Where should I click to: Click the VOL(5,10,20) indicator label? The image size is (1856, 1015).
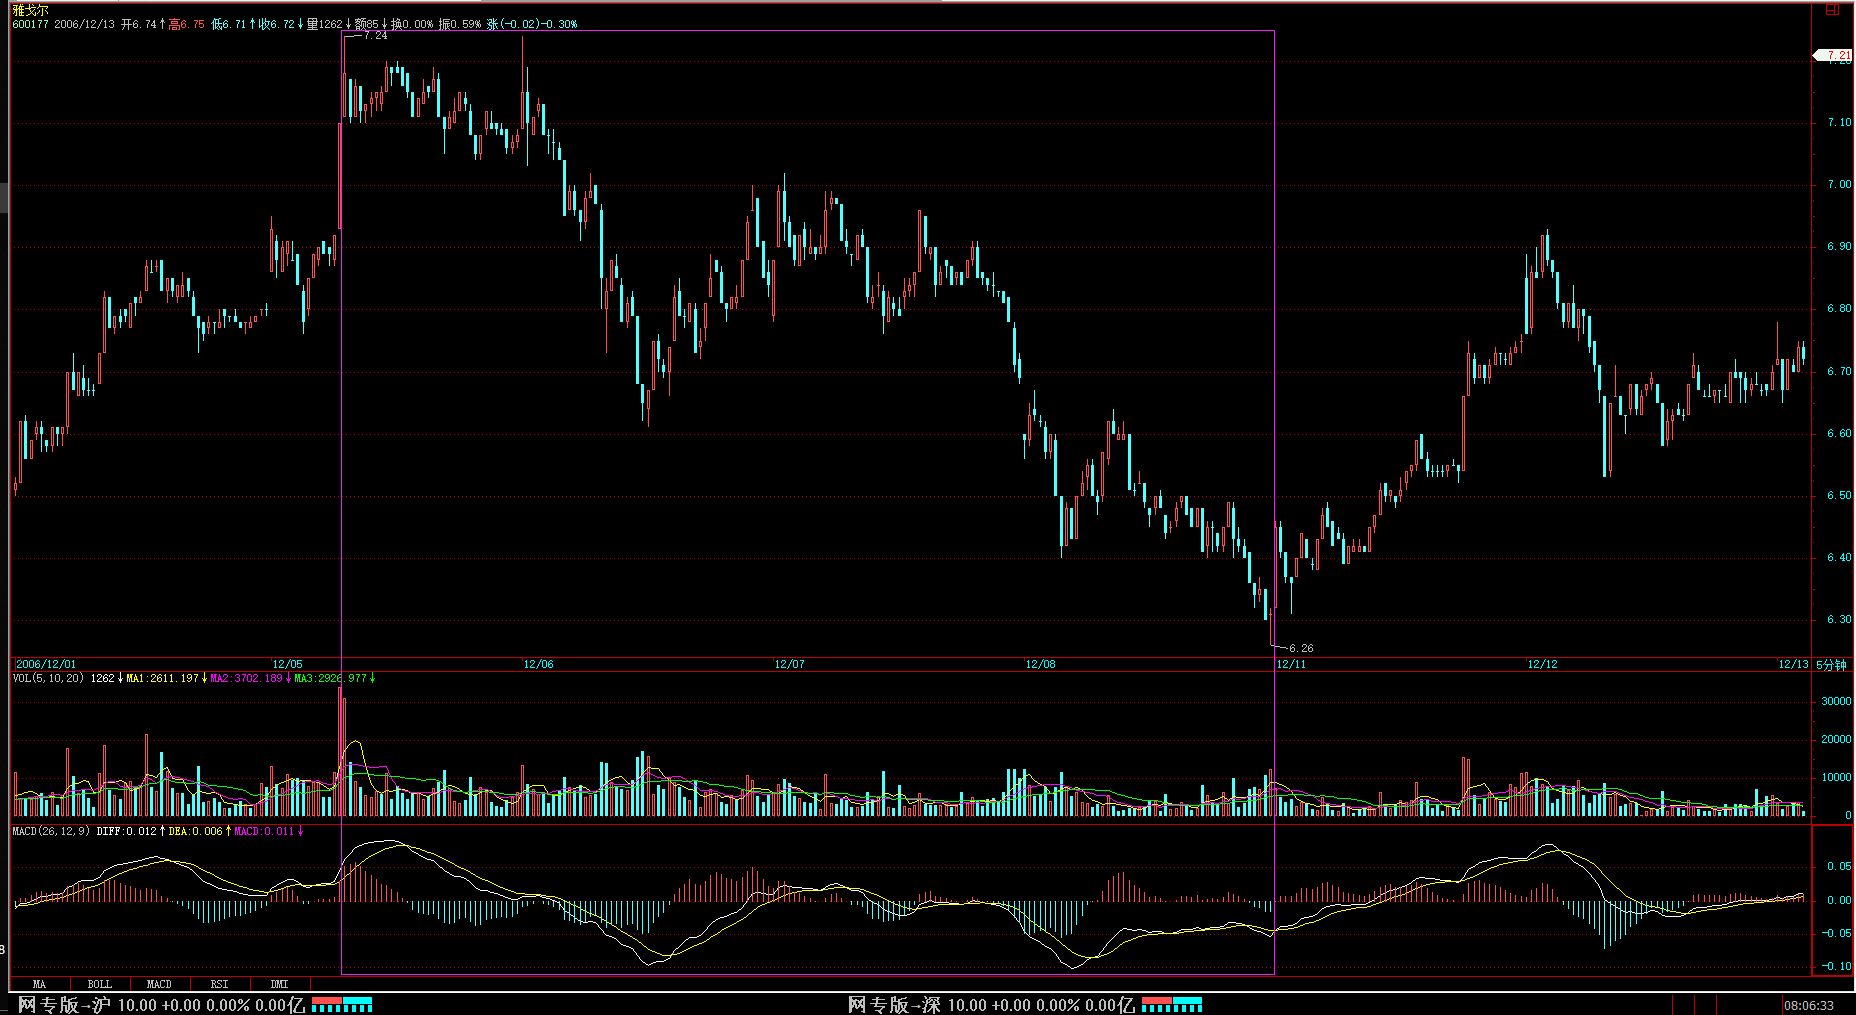click(48, 679)
